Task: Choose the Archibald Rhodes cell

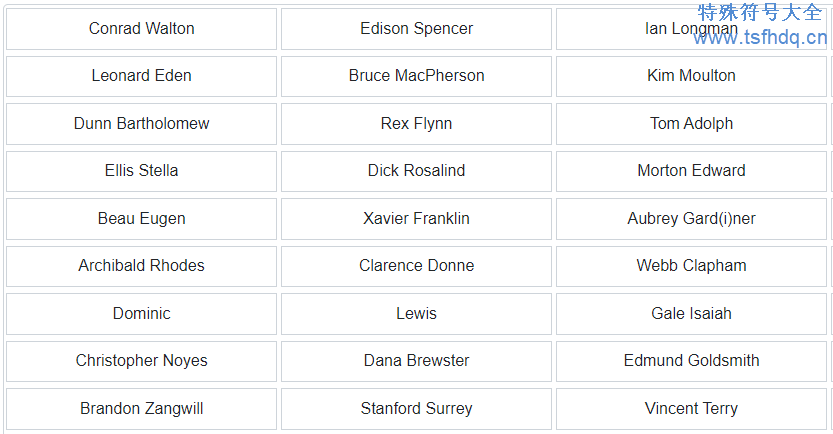Action: point(141,266)
